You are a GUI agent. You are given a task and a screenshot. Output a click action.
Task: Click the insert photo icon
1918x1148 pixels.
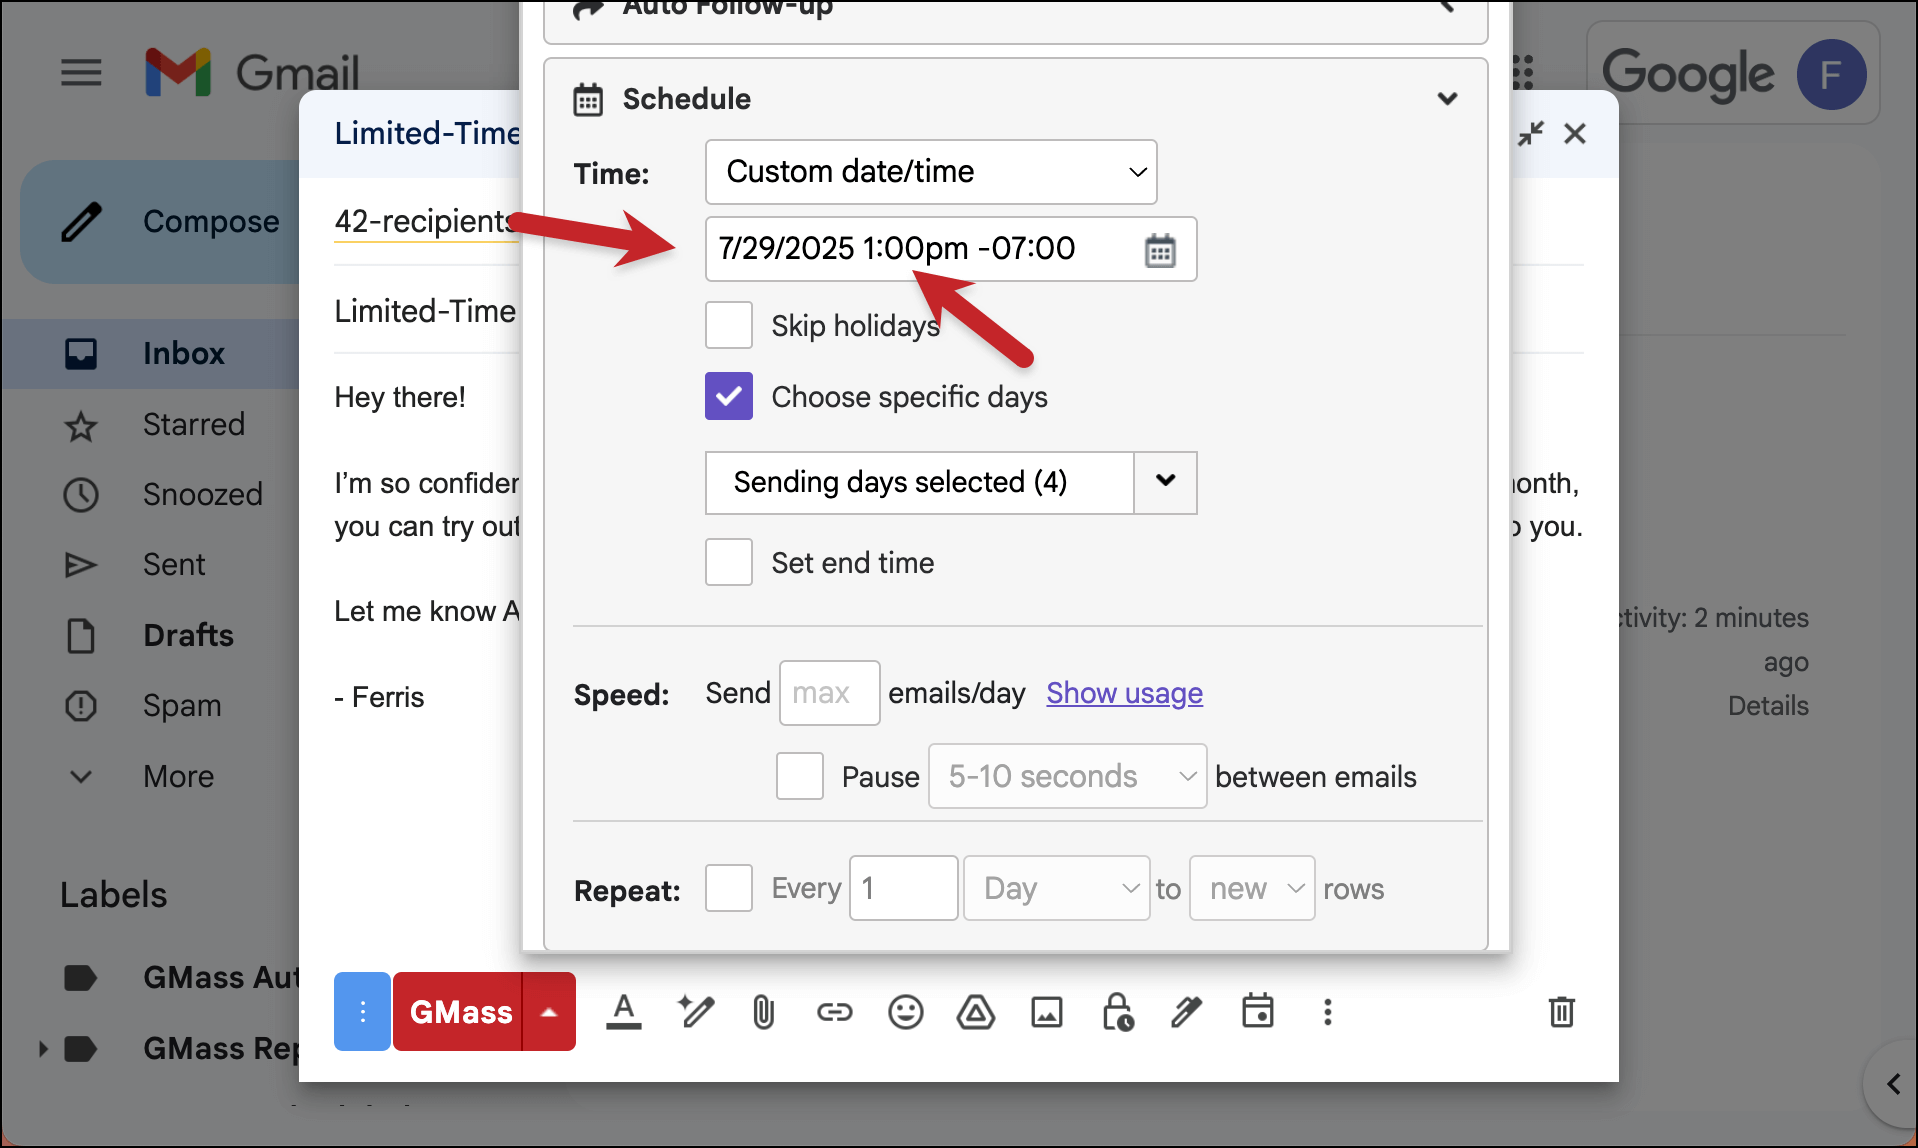(x=1046, y=1012)
